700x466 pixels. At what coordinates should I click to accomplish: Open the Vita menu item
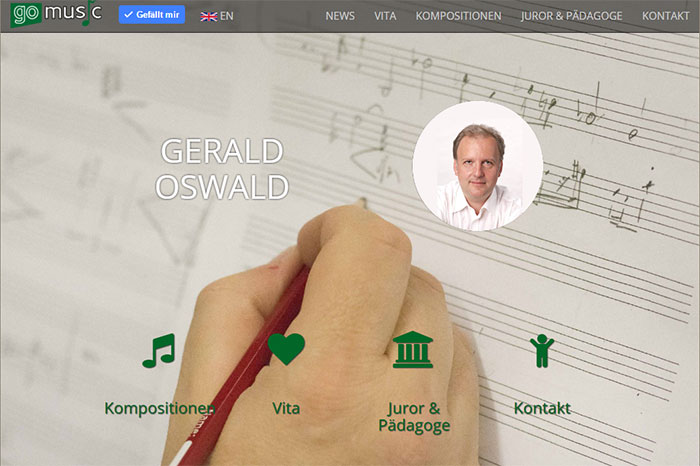385,16
